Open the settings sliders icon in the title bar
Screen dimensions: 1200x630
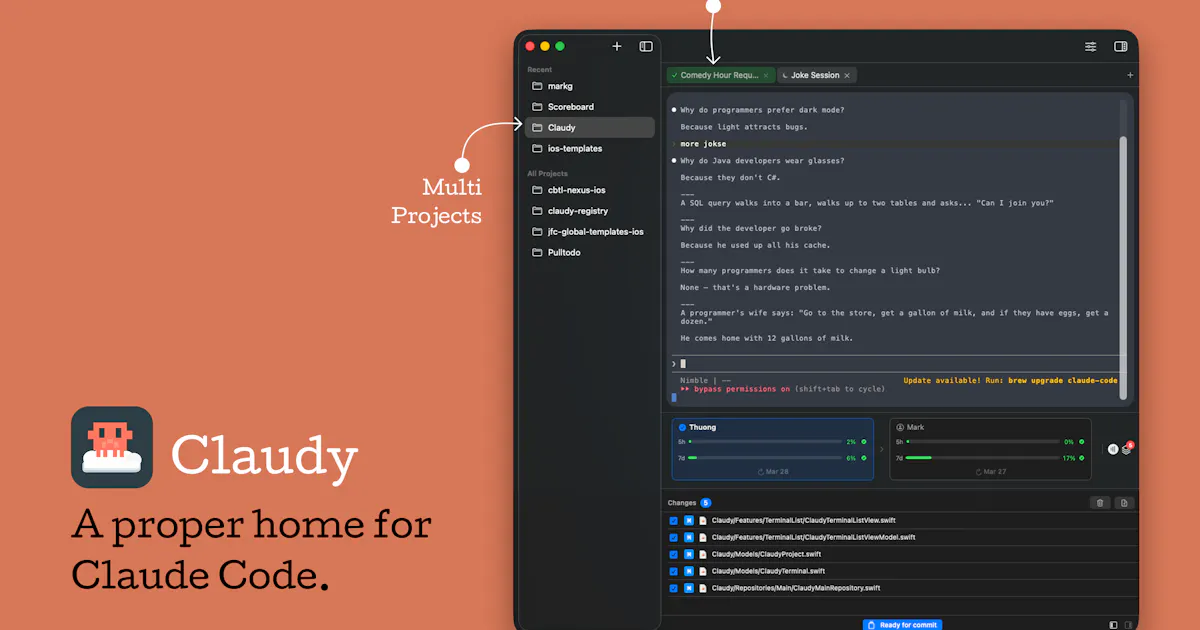point(1091,46)
